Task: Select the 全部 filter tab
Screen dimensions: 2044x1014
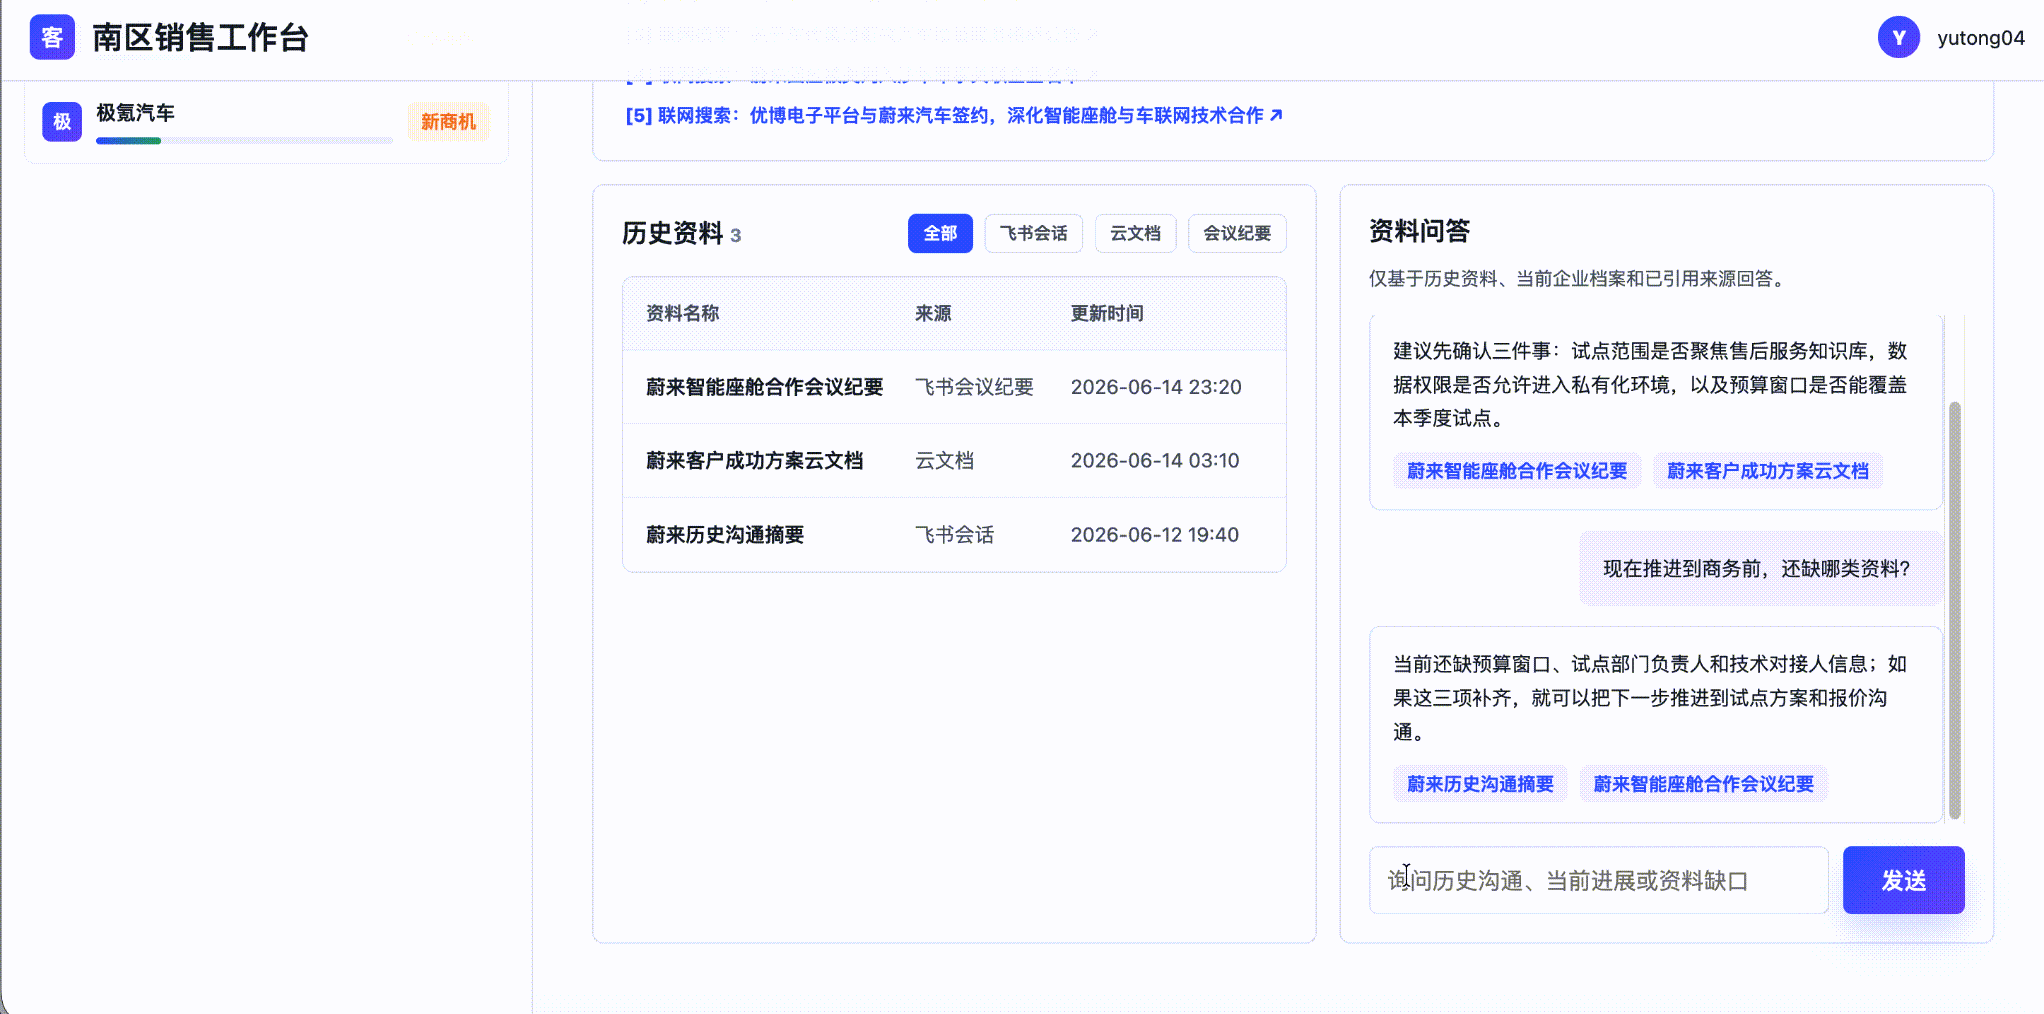Action: pyautogui.click(x=940, y=234)
